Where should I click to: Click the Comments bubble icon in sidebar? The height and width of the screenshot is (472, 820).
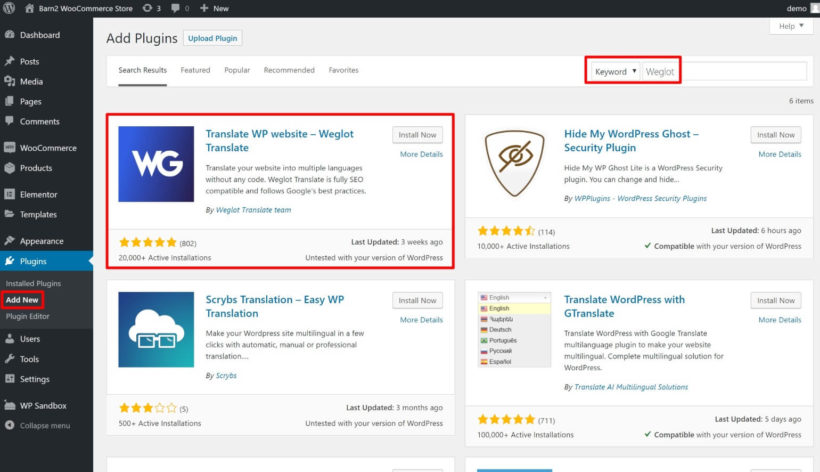9,121
